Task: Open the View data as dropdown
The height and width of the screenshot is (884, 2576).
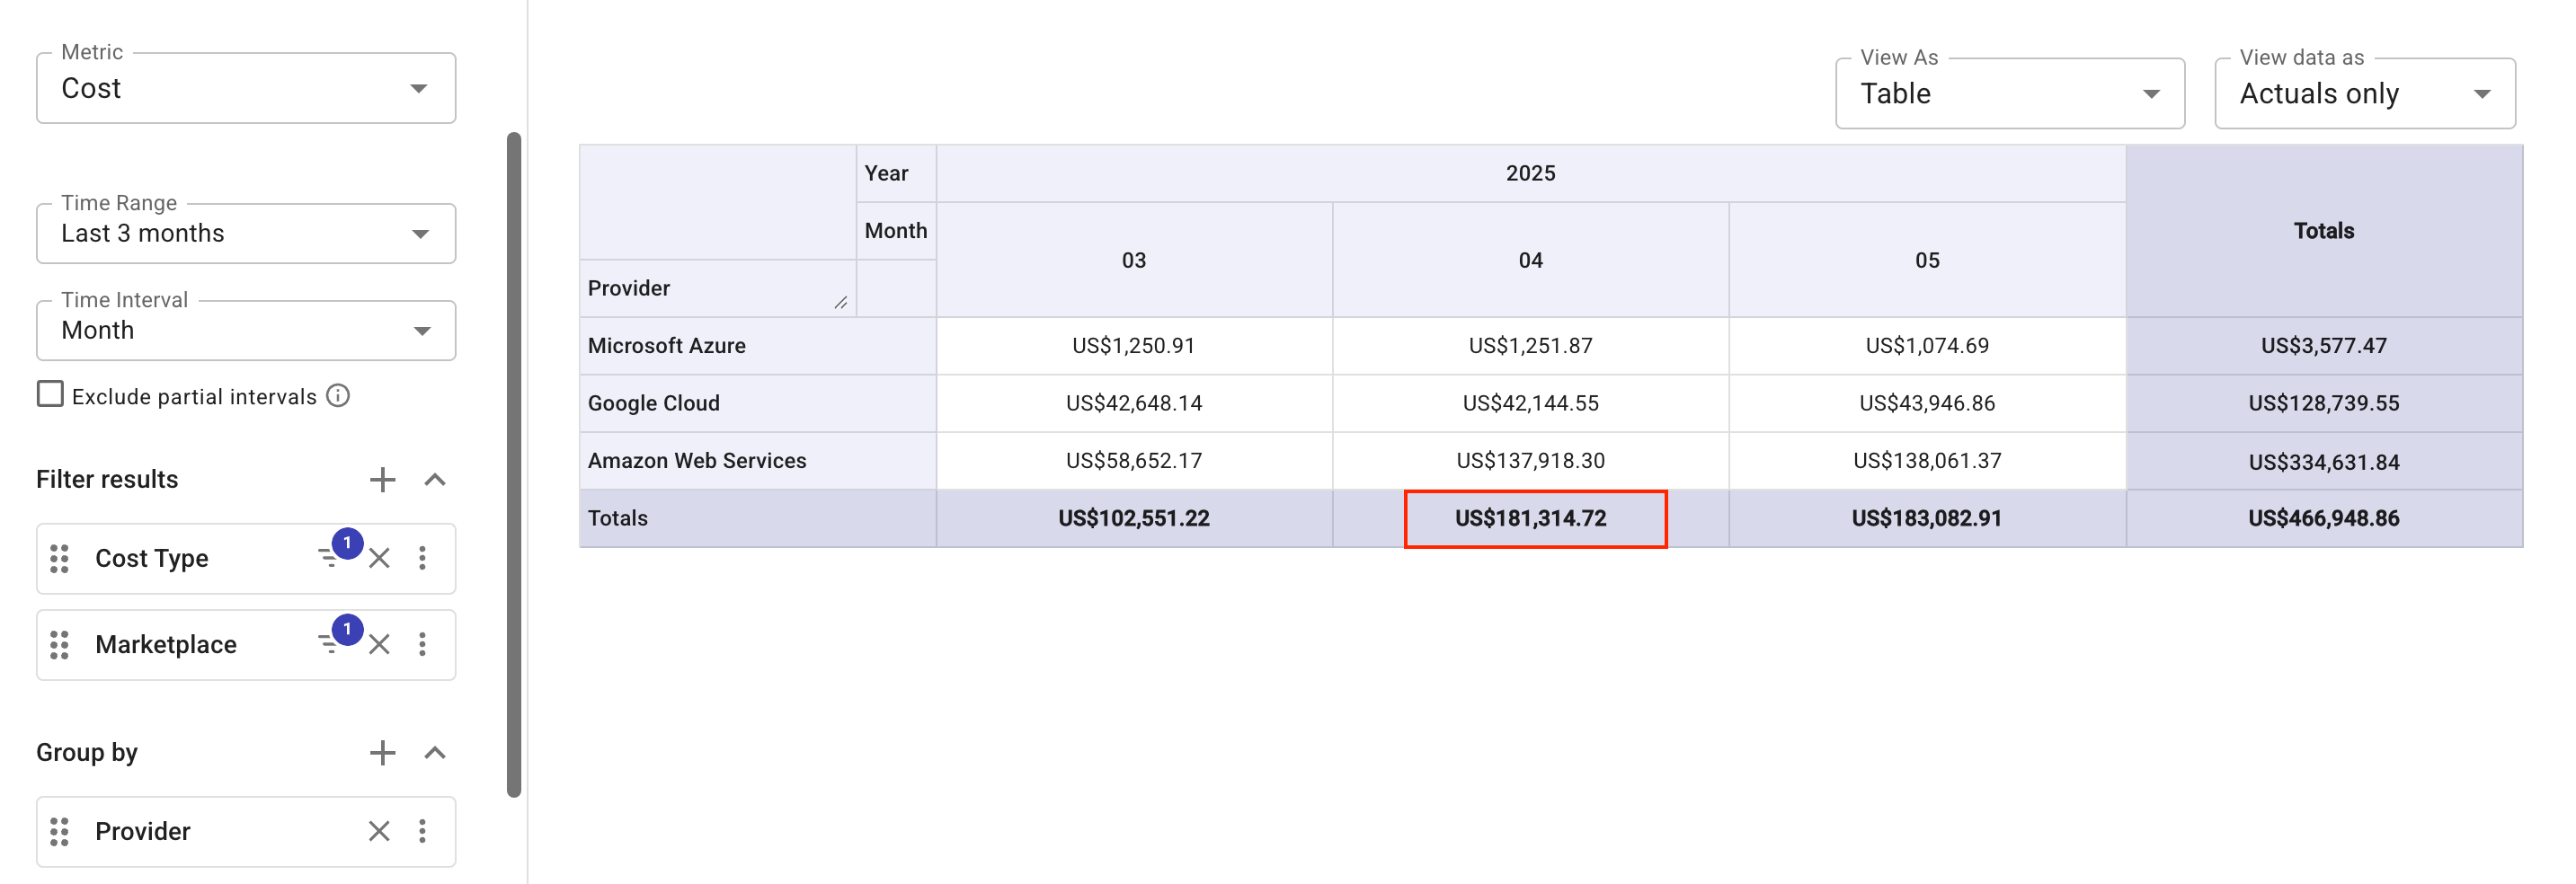Action: pos(2364,94)
